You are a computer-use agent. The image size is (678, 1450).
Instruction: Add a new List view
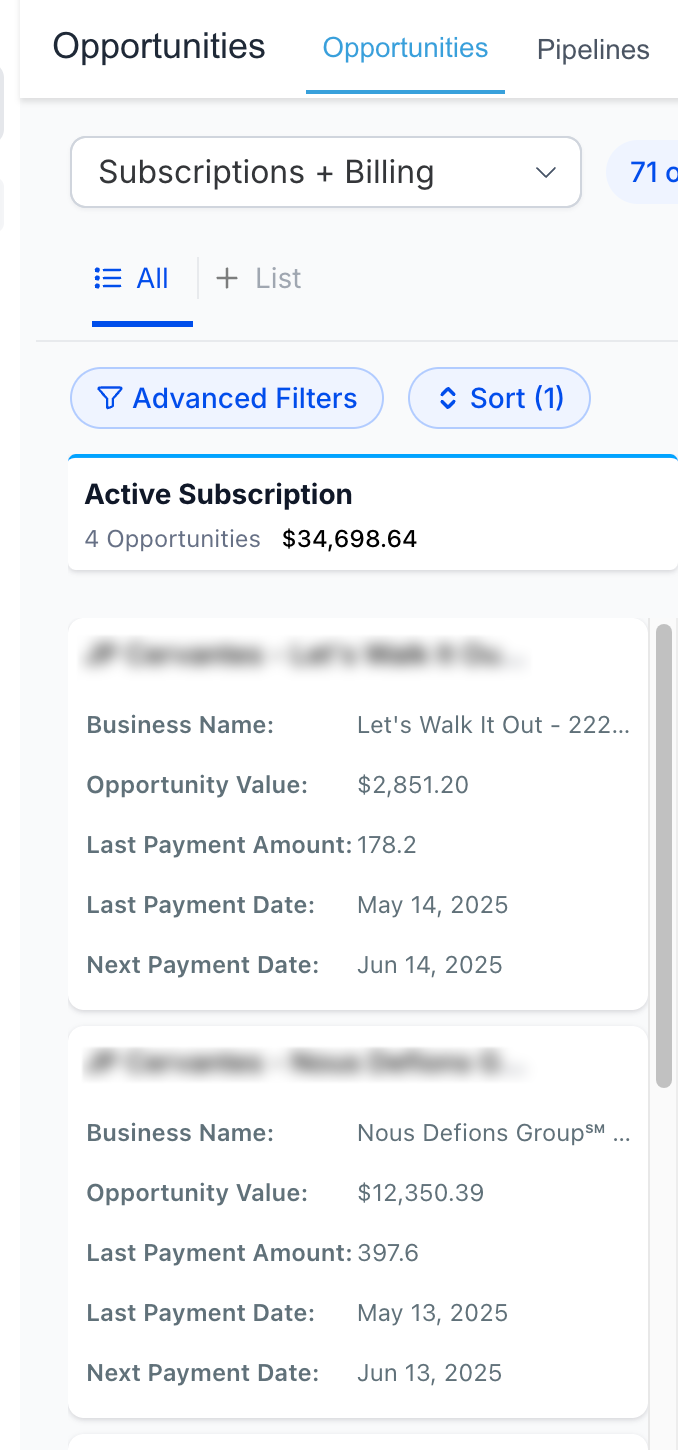[259, 278]
